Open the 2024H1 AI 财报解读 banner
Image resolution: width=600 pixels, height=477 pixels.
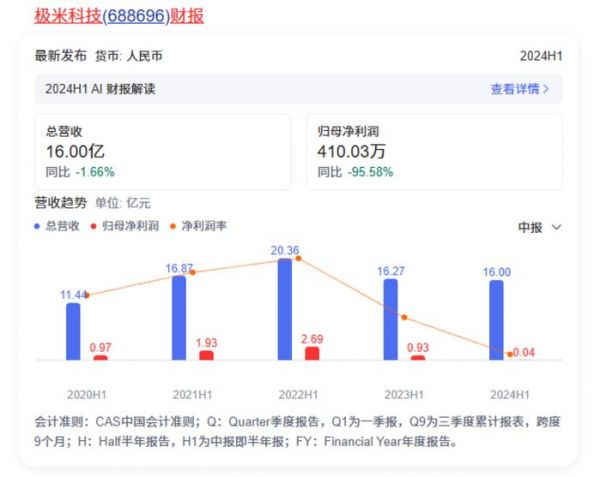(100, 89)
